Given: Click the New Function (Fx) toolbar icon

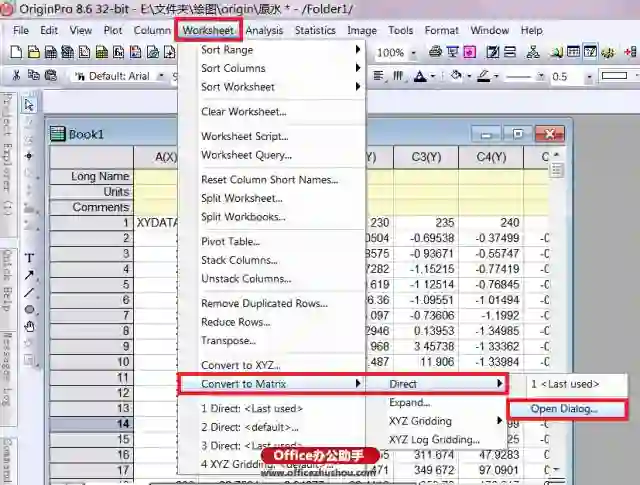Looking at the screenshot, I should pyautogui.click(x=118, y=52).
